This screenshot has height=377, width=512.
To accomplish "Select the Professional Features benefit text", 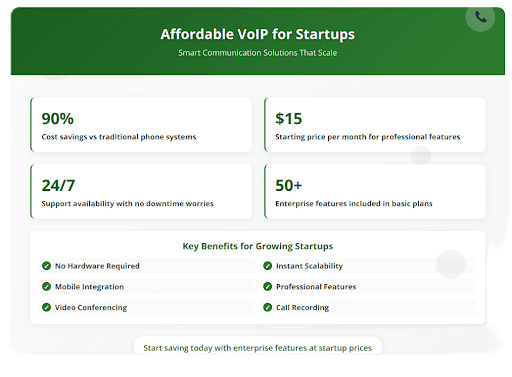I will pyautogui.click(x=316, y=287).
